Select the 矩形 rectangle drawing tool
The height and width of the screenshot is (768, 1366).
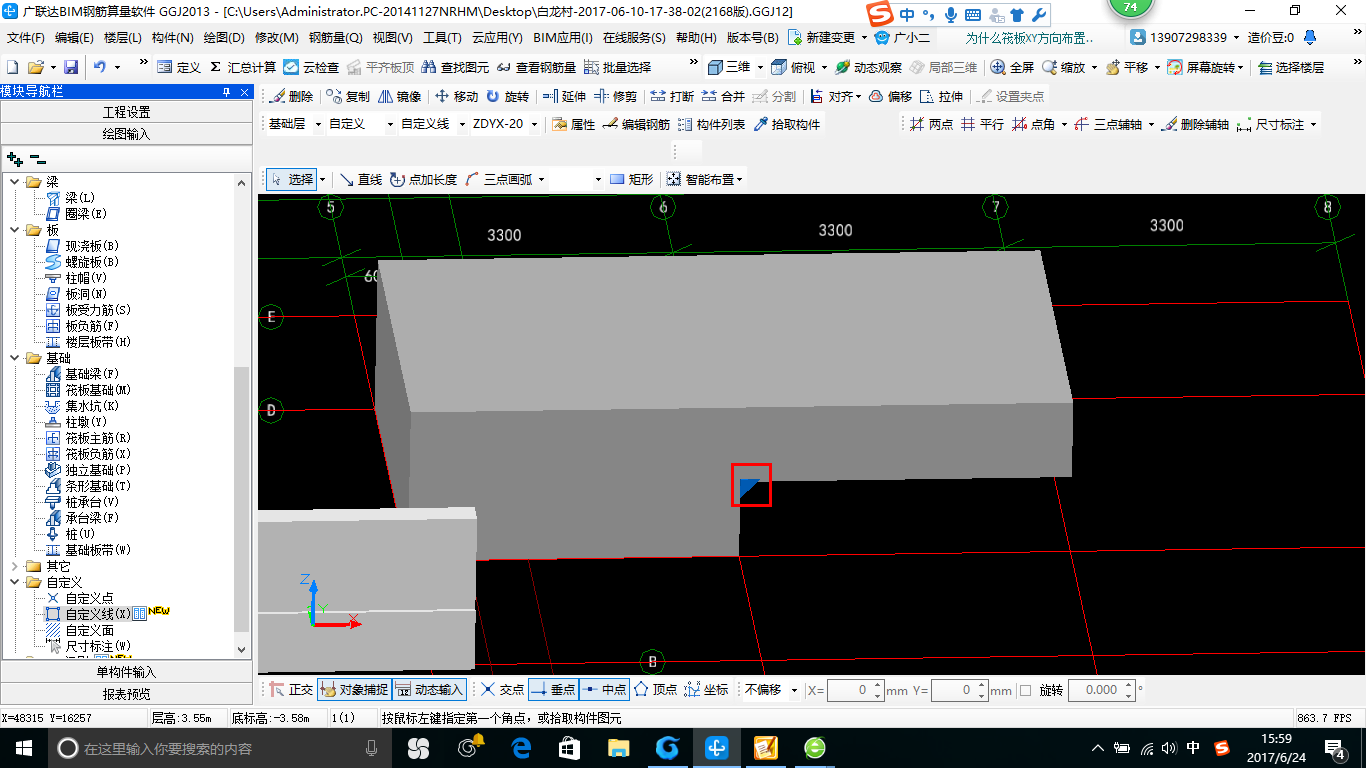pyautogui.click(x=631, y=180)
